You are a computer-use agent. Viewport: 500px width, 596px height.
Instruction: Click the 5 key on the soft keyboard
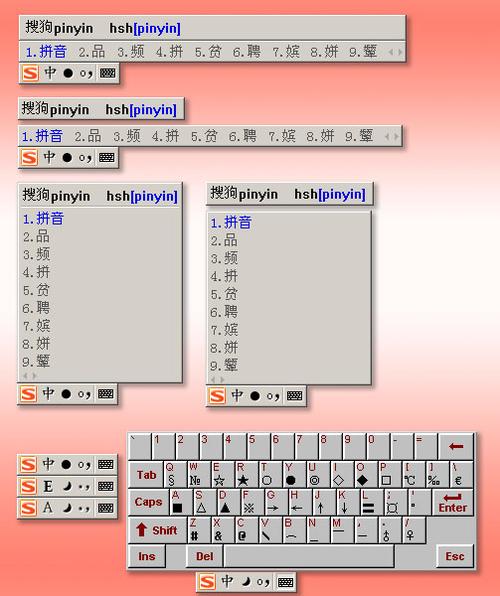[259, 446]
